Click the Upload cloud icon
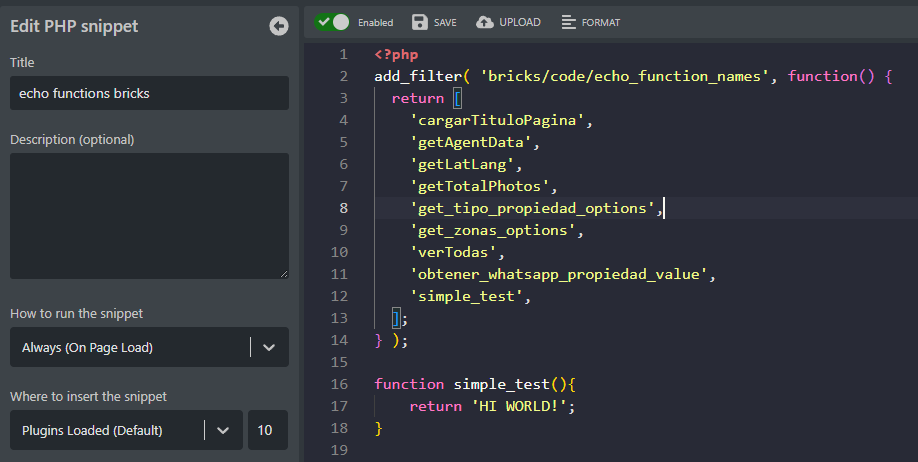The image size is (918, 462). pyautogui.click(x=485, y=22)
